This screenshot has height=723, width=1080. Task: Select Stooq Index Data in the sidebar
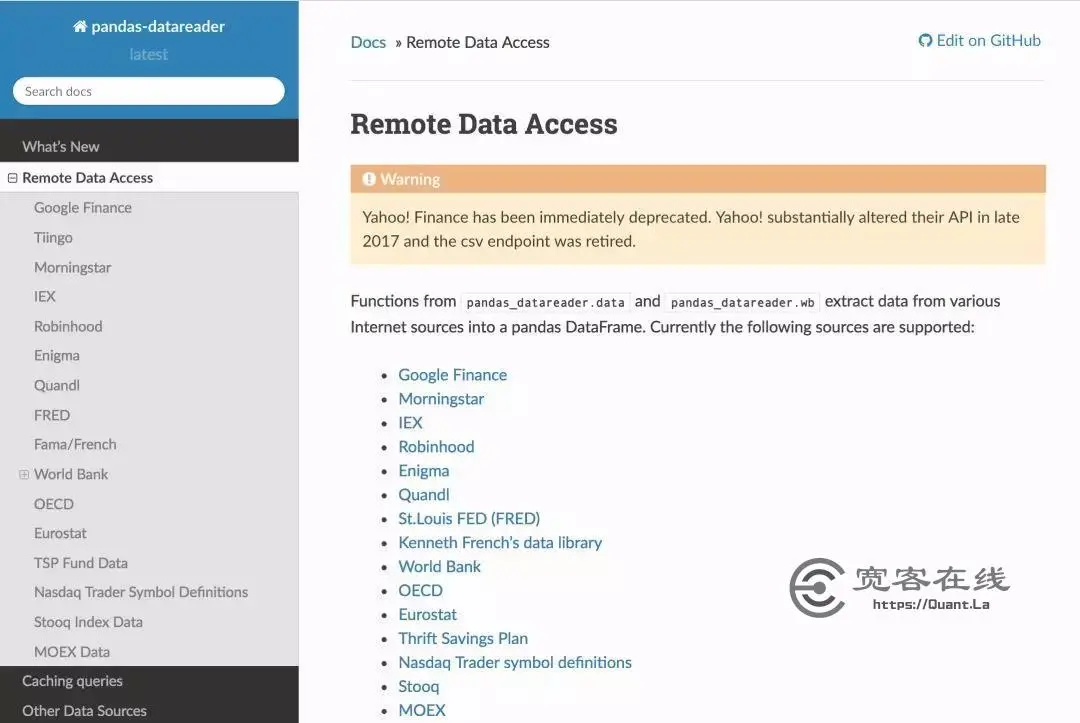pyautogui.click(x=88, y=622)
